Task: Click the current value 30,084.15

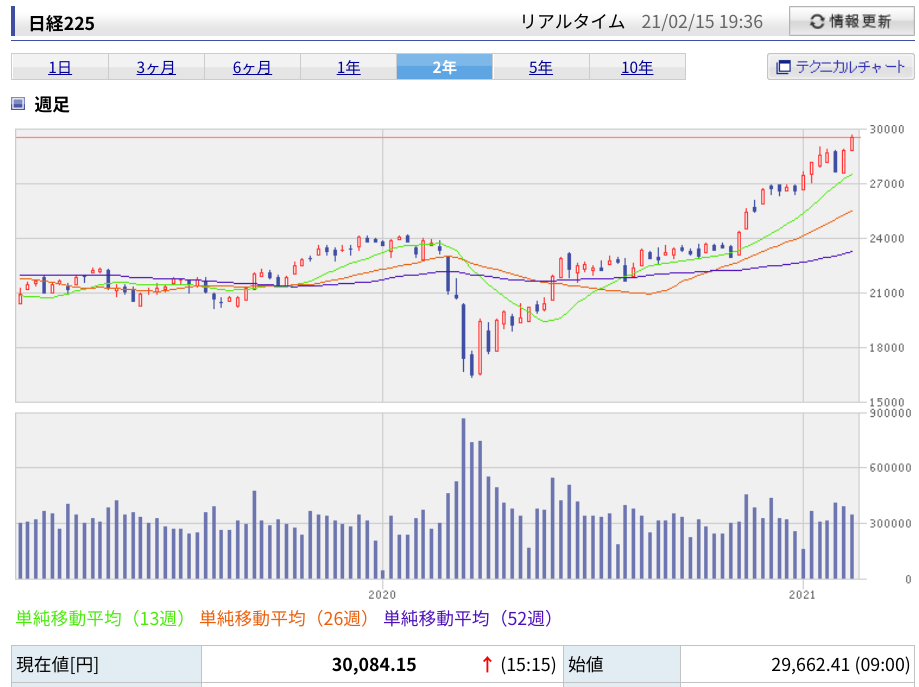Action: tap(374, 665)
